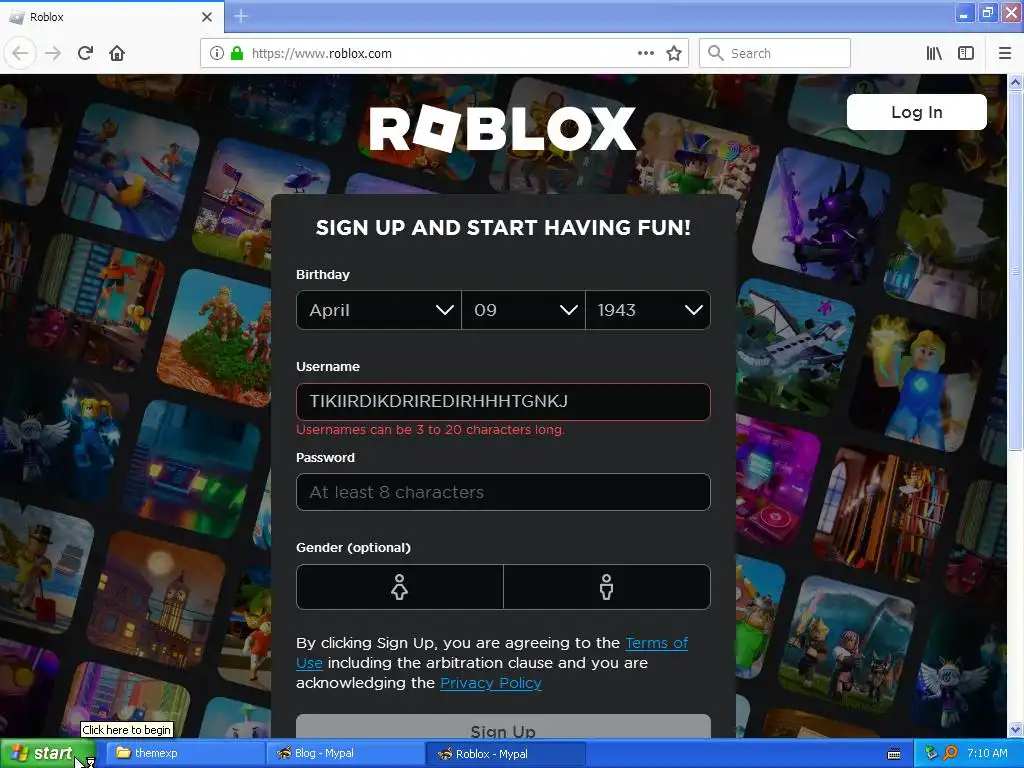The height and width of the screenshot is (768, 1024).
Task: Close the Roblox browser tab
Action: pyautogui.click(x=207, y=17)
